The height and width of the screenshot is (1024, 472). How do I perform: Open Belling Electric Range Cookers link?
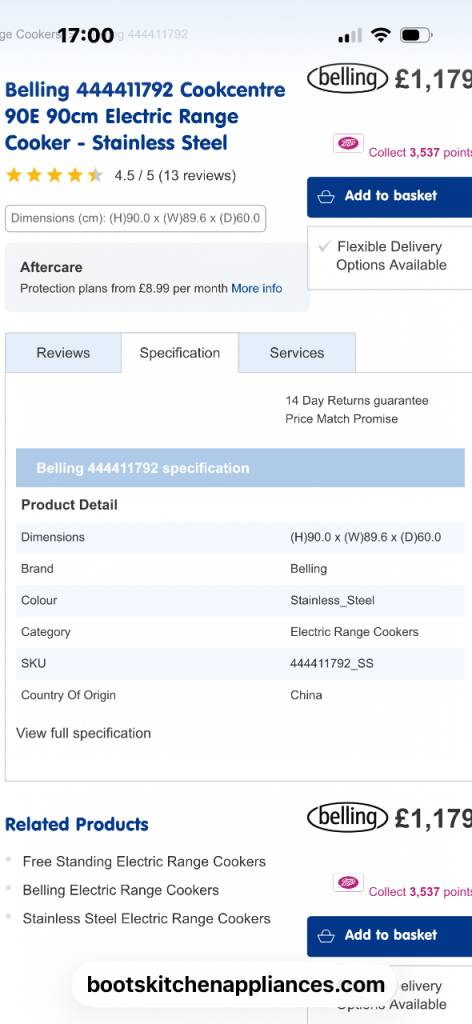[121, 890]
